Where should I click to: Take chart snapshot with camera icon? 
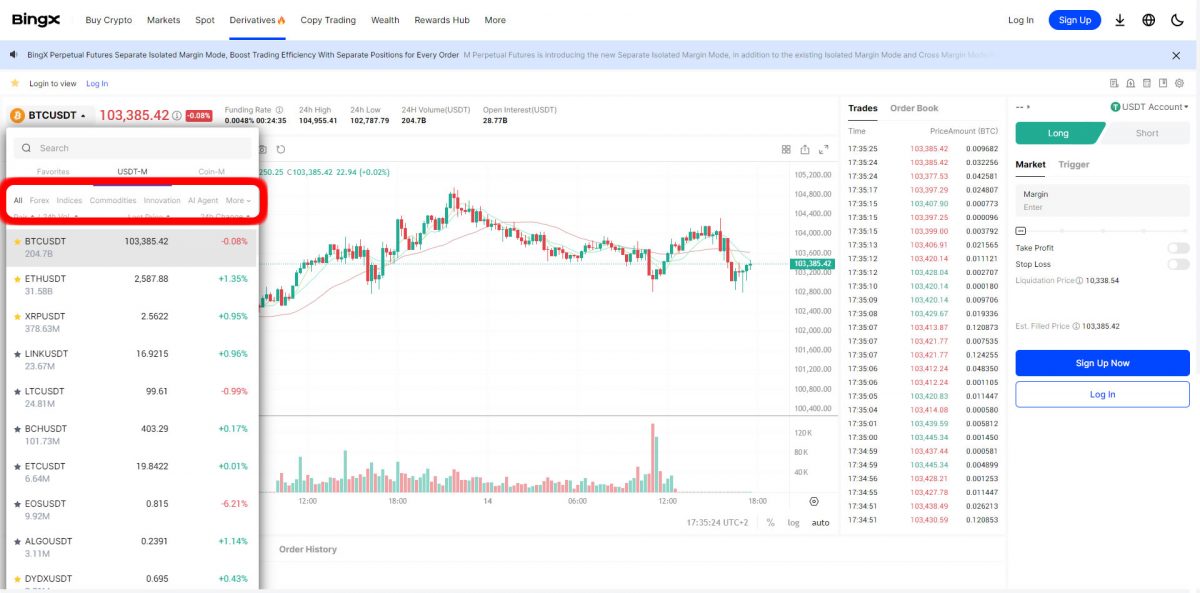[x=263, y=149]
